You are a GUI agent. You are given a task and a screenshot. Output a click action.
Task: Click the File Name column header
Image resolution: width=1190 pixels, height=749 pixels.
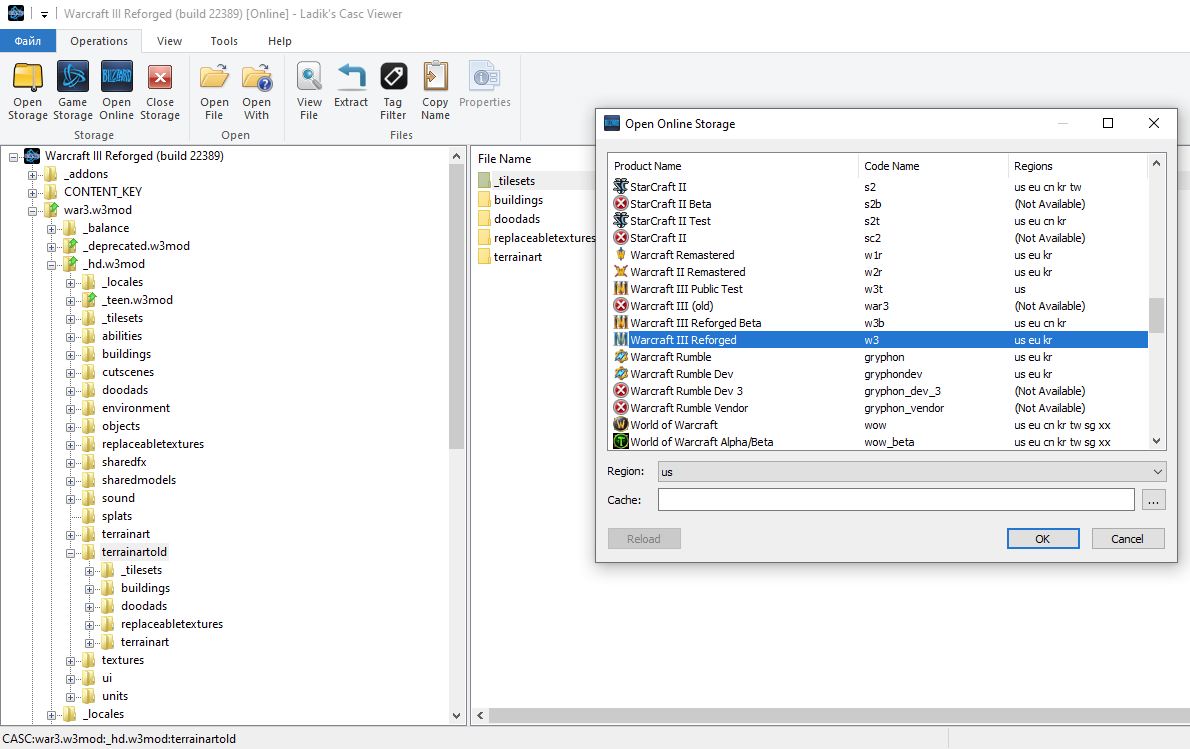(505, 159)
